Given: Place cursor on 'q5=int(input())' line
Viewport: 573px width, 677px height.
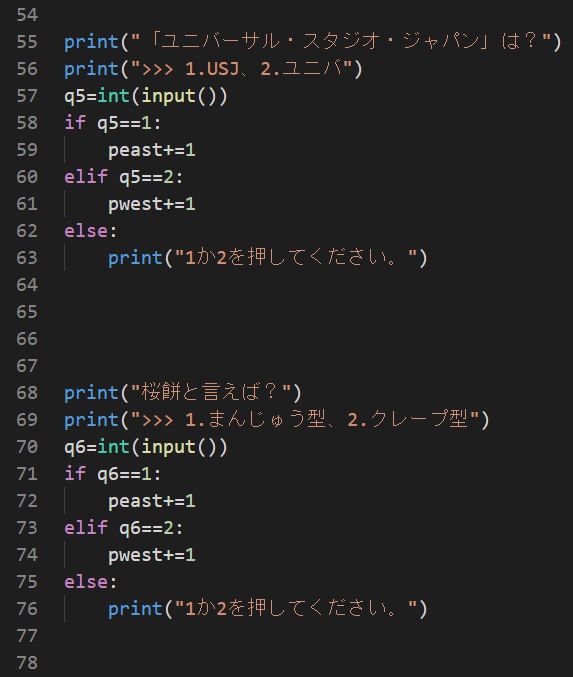Looking at the screenshot, I should 146,96.
